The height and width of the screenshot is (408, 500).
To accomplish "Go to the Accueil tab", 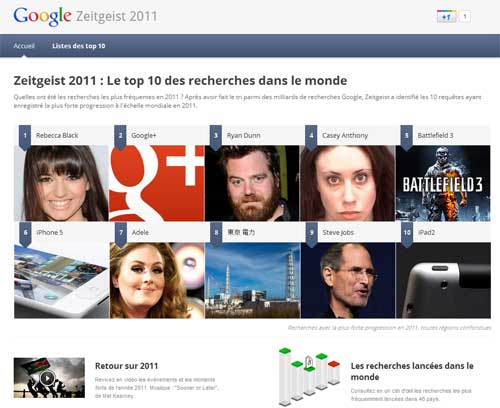I will 24,46.
